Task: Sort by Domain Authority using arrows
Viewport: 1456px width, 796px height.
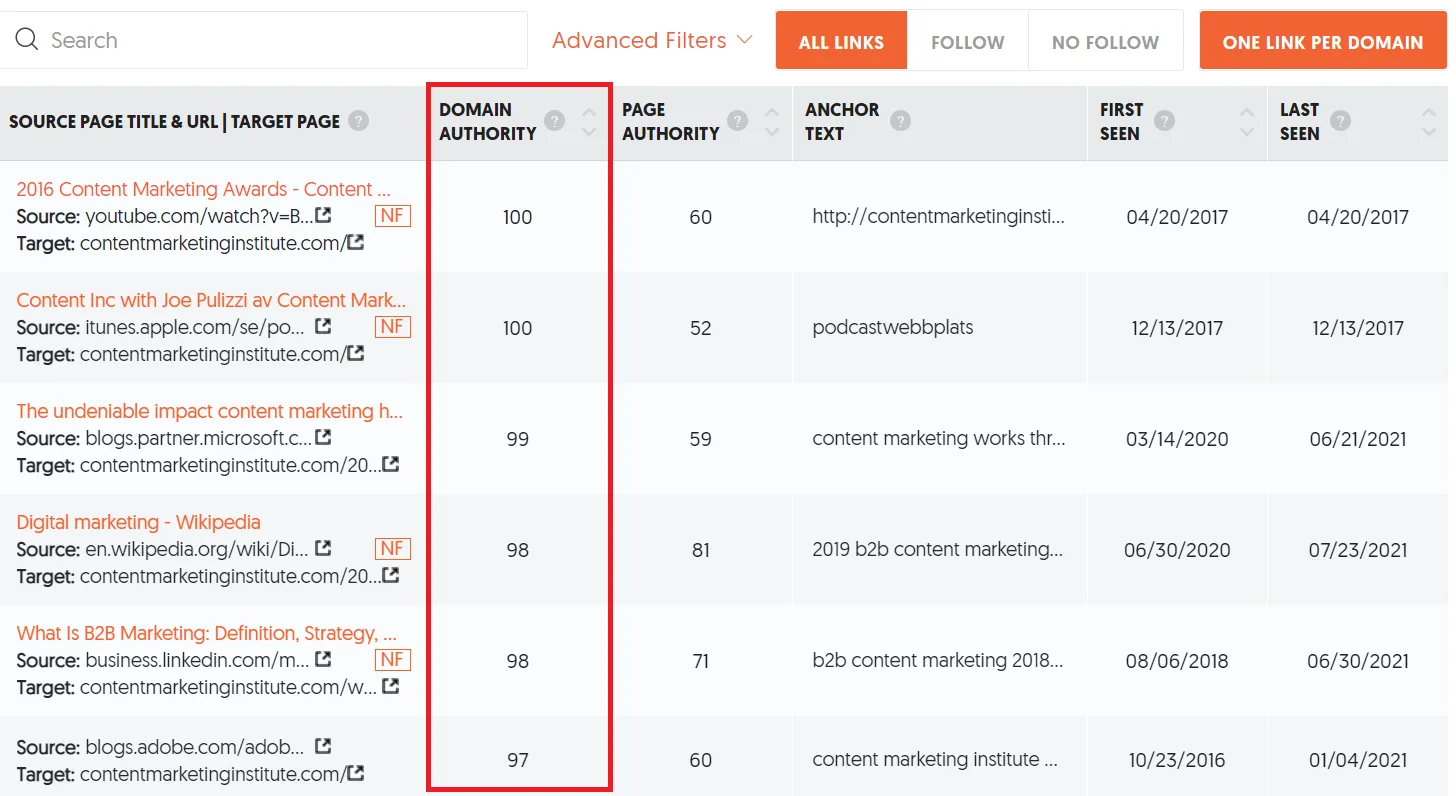Action: point(589,121)
